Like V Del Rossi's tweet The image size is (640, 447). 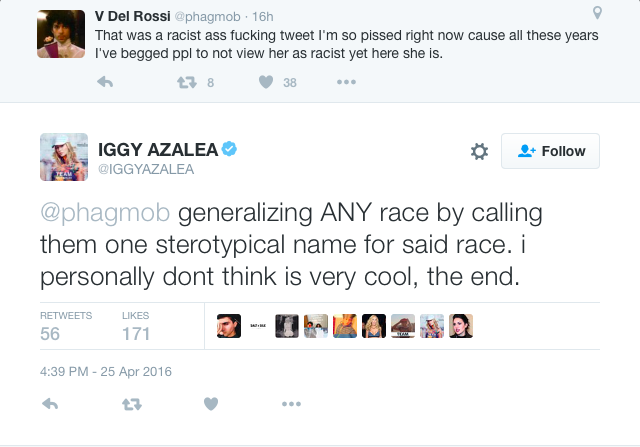tap(265, 83)
